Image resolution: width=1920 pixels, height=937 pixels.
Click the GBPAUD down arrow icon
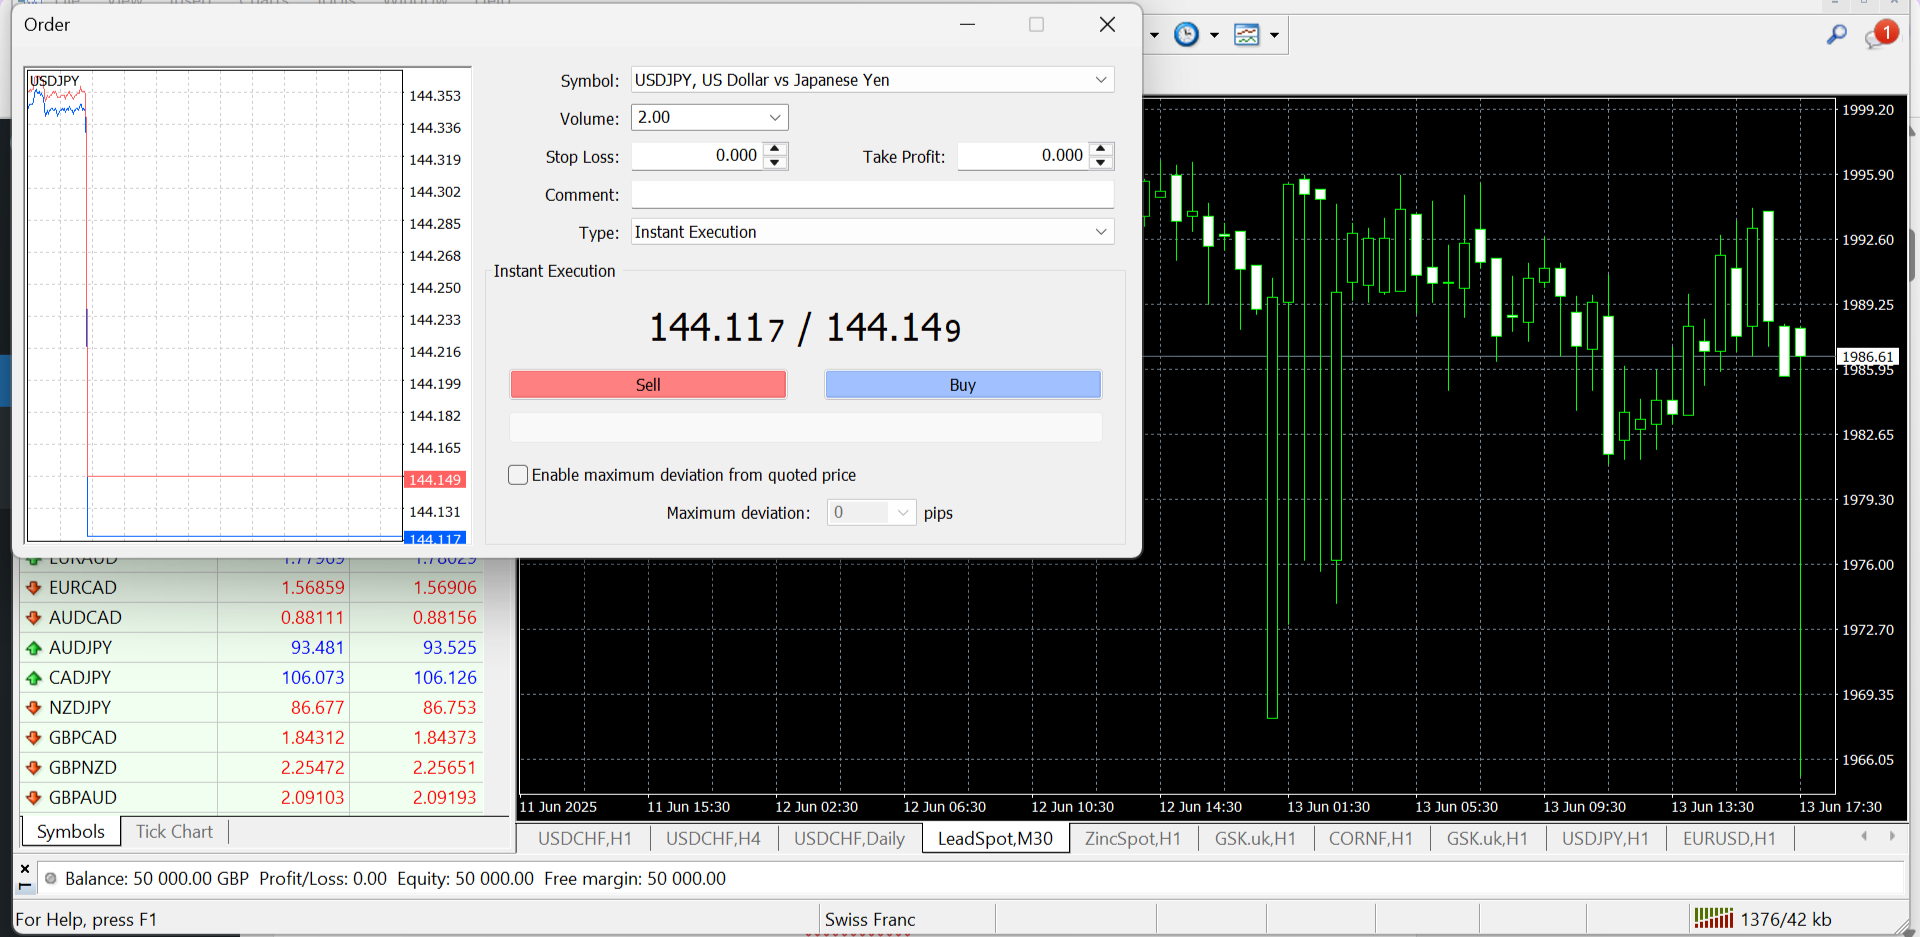point(33,798)
